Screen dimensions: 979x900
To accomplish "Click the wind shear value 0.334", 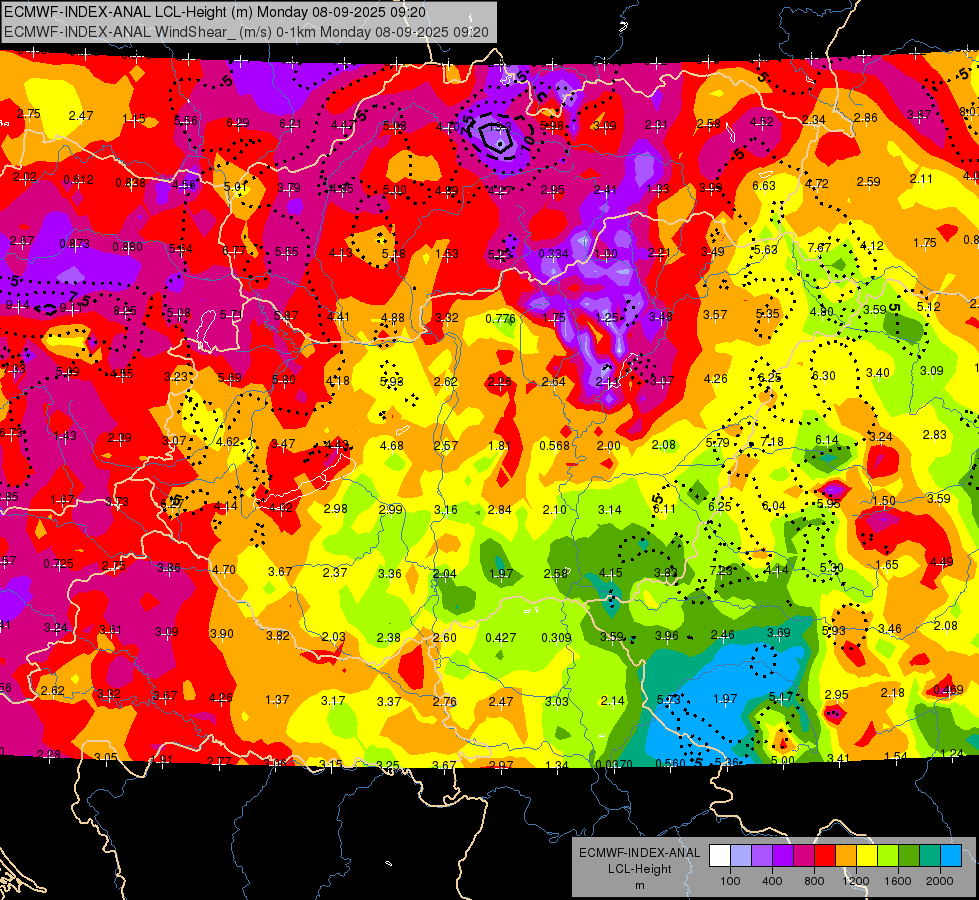I will coord(554,254).
